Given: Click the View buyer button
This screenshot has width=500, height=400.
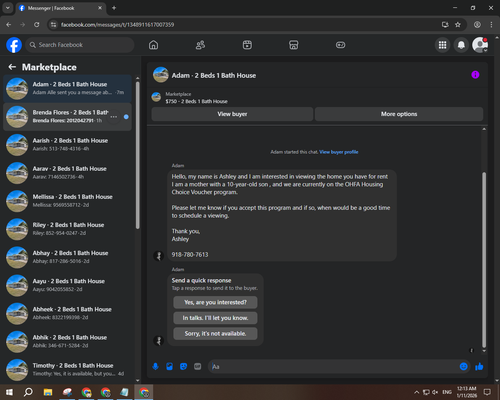Looking at the screenshot, I should (x=232, y=114).
